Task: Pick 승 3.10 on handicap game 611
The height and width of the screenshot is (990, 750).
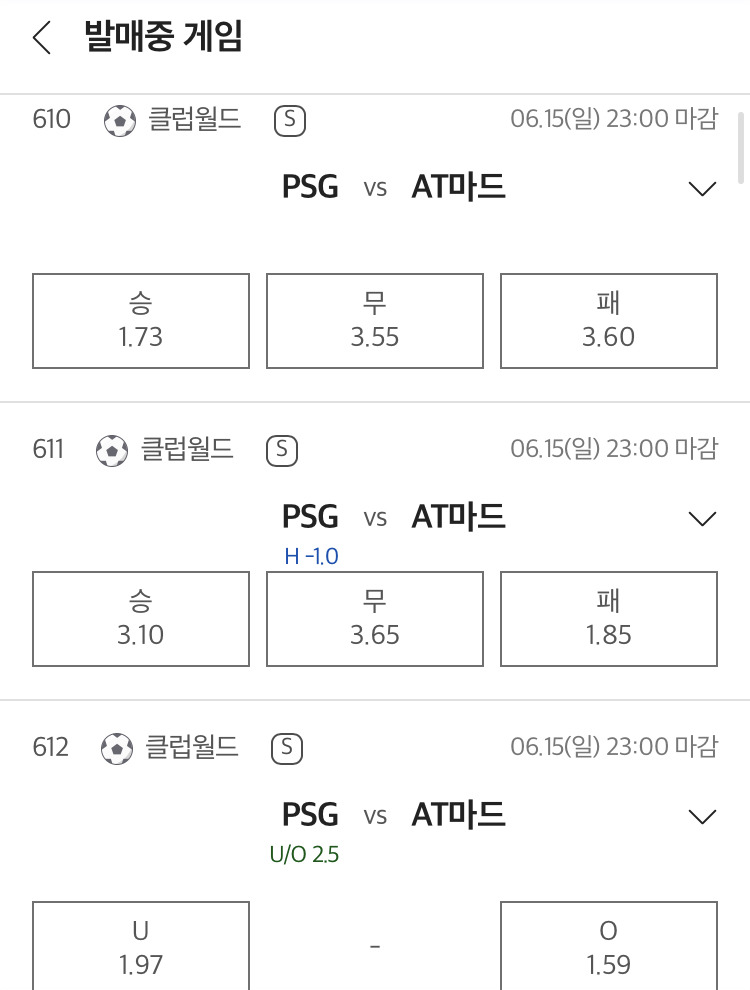Action: tap(141, 619)
